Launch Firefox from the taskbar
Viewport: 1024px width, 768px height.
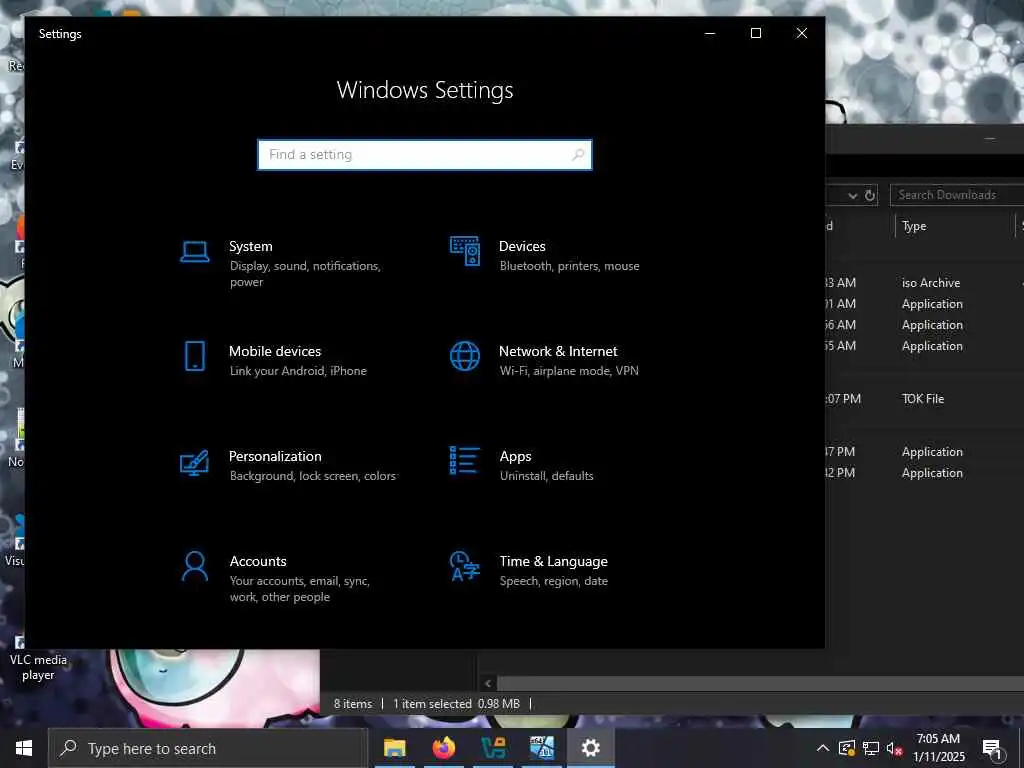click(443, 748)
